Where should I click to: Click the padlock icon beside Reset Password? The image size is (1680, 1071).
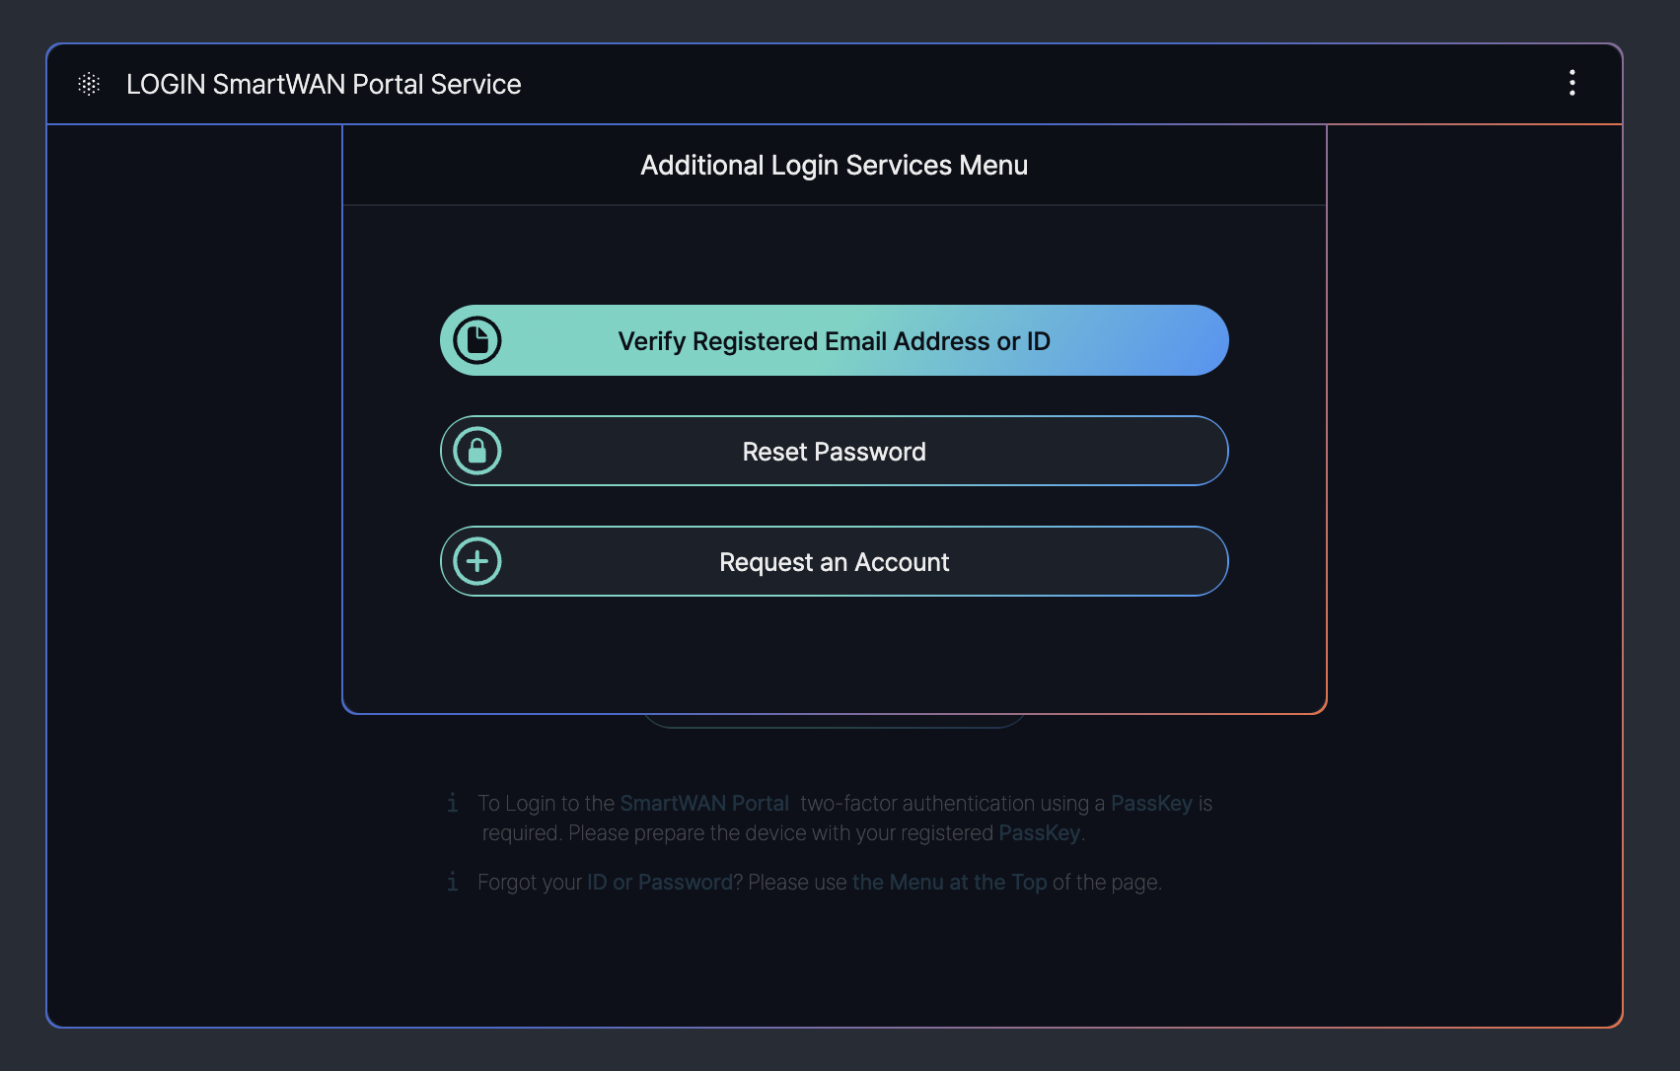click(477, 451)
